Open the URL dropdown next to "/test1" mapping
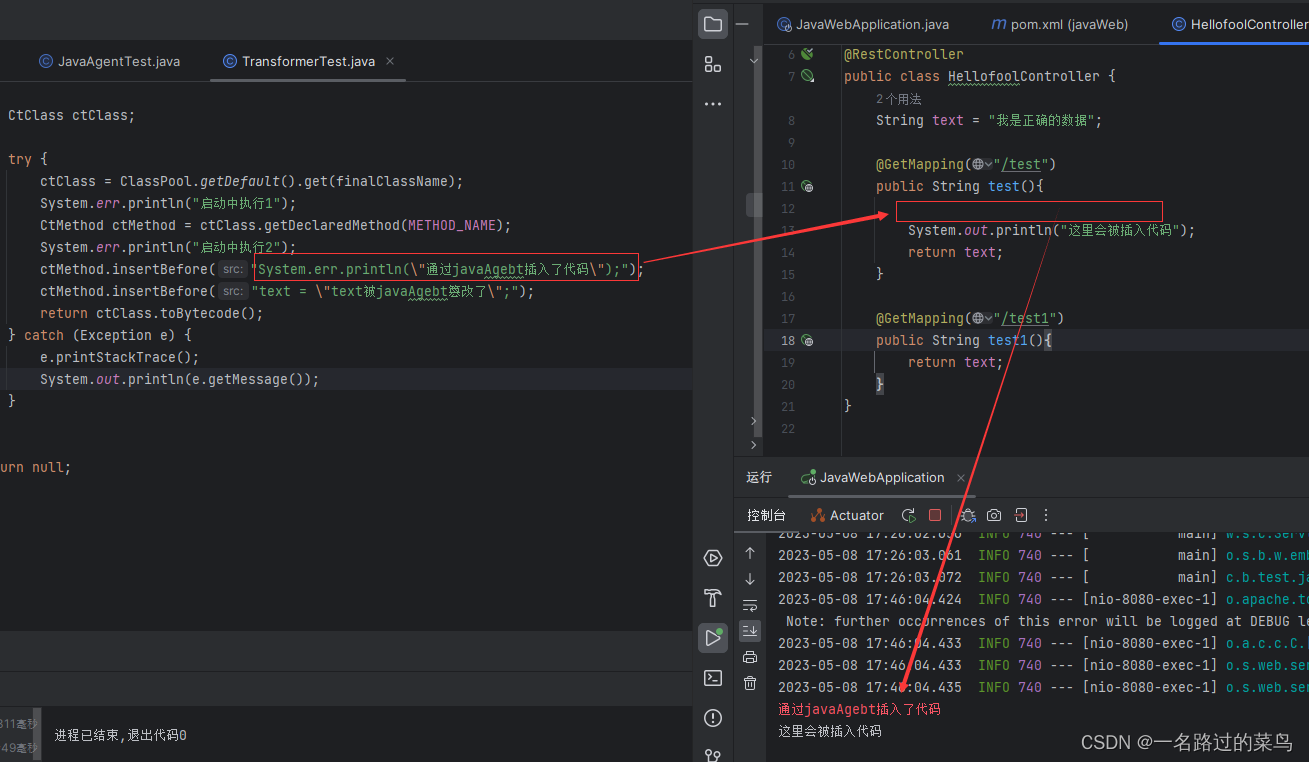 (982, 318)
